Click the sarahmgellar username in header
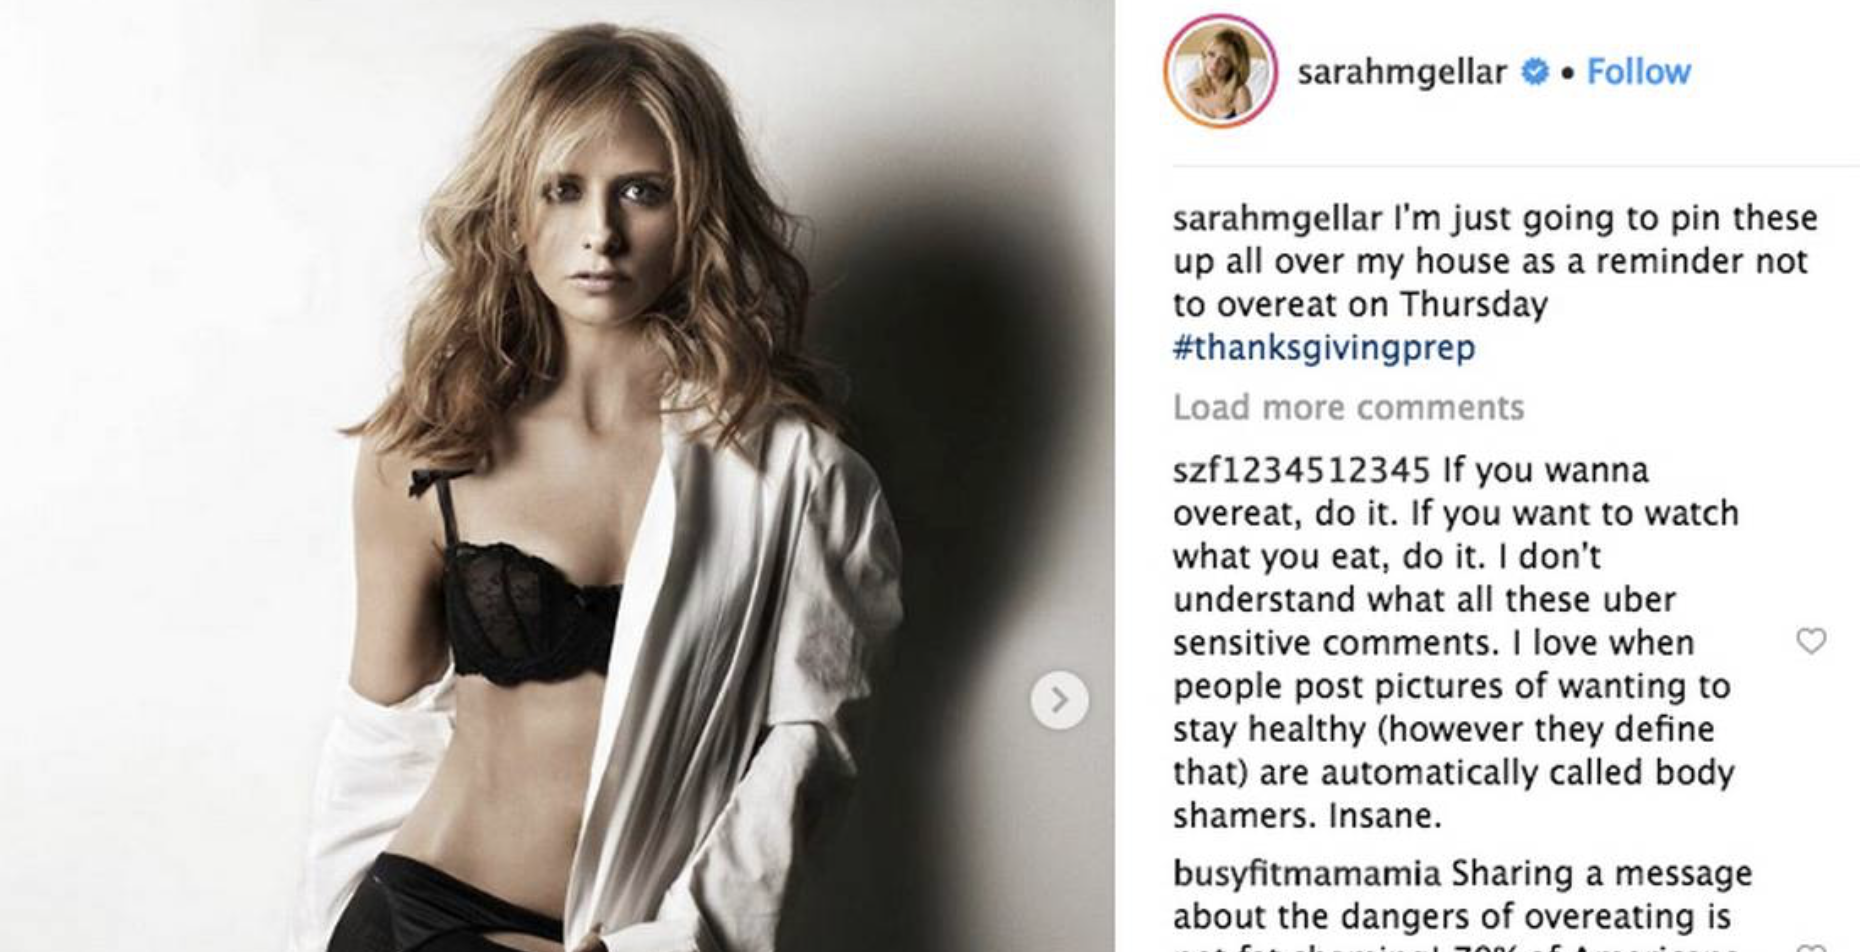Screen dimensions: 1860x952 click(1402, 72)
